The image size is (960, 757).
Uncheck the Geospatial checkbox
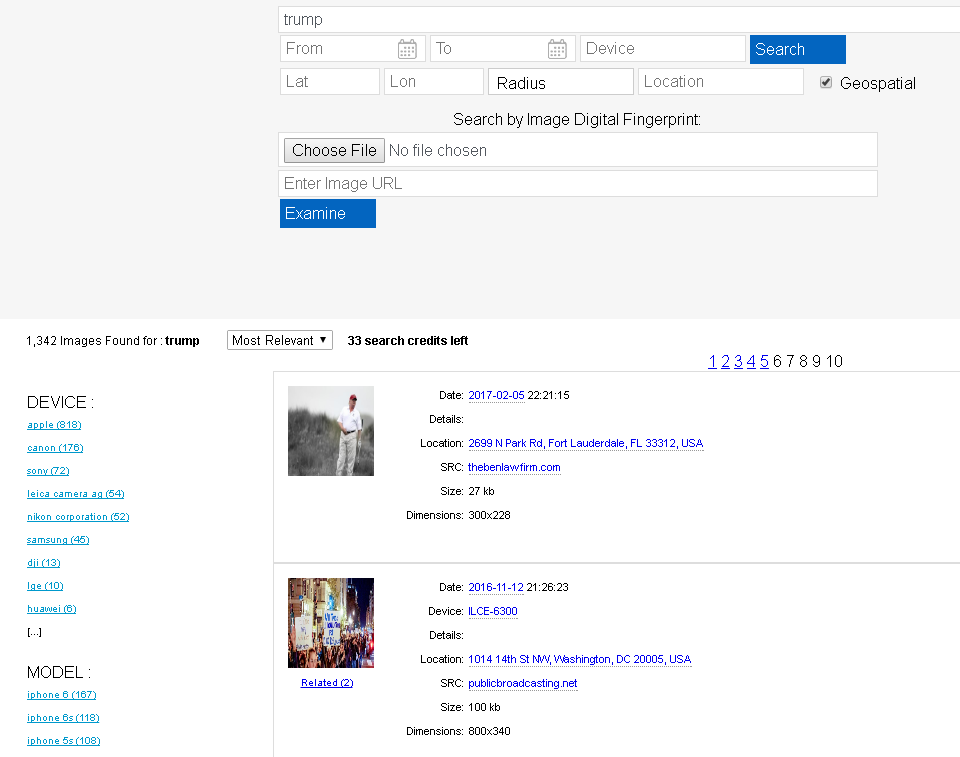tap(826, 82)
